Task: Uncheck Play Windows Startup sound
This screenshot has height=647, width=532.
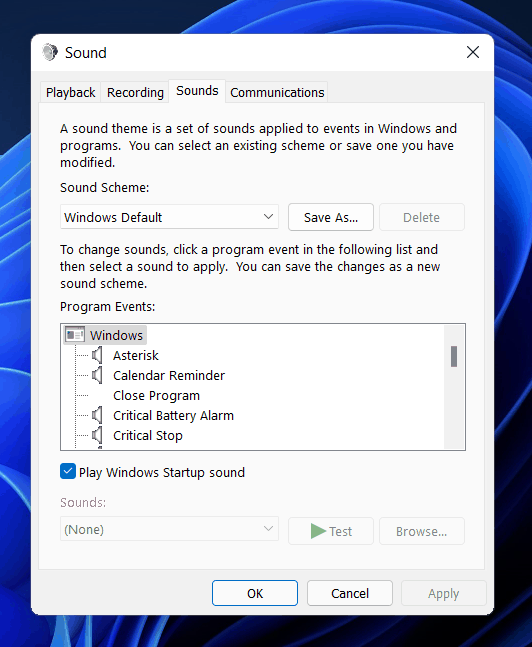Action: pyautogui.click(x=68, y=472)
